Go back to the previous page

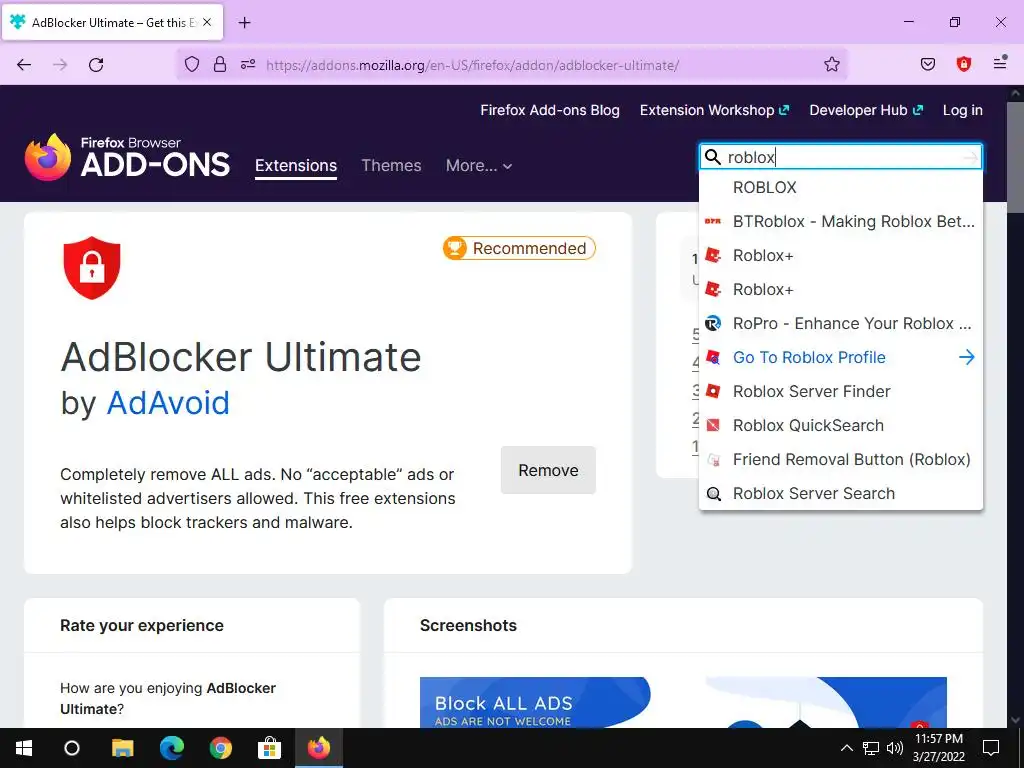(24, 65)
